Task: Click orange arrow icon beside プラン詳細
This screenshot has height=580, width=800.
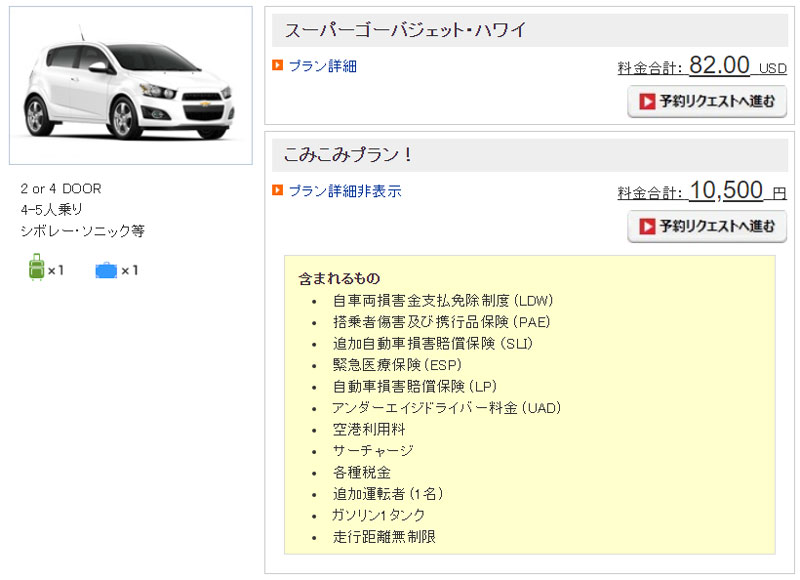Action: (278, 65)
